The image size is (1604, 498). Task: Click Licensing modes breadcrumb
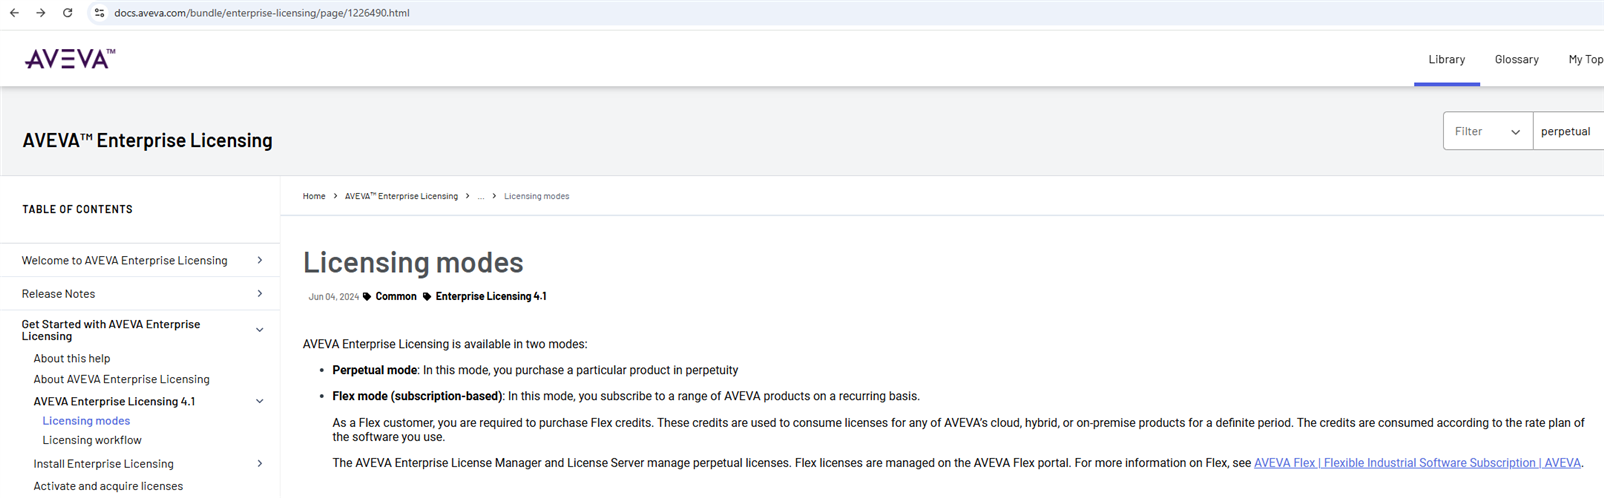tap(536, 196)
